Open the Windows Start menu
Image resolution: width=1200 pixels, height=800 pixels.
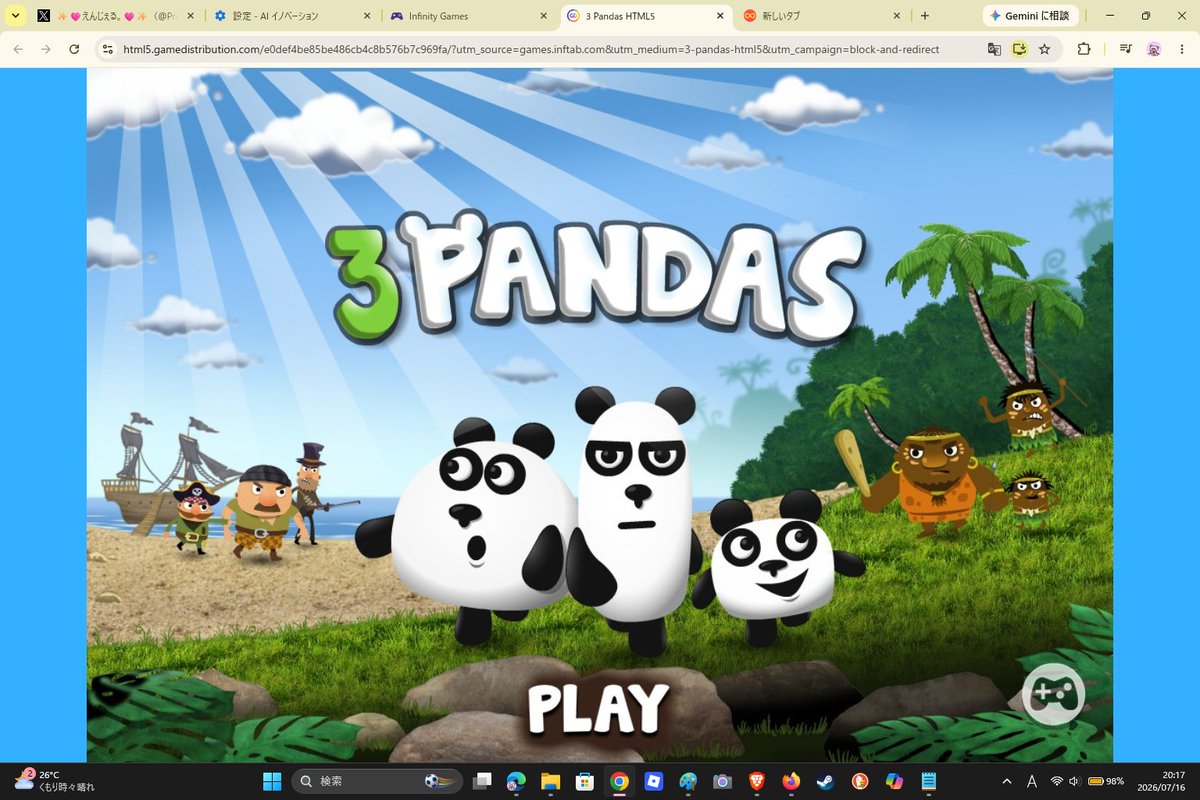point(271,781)
